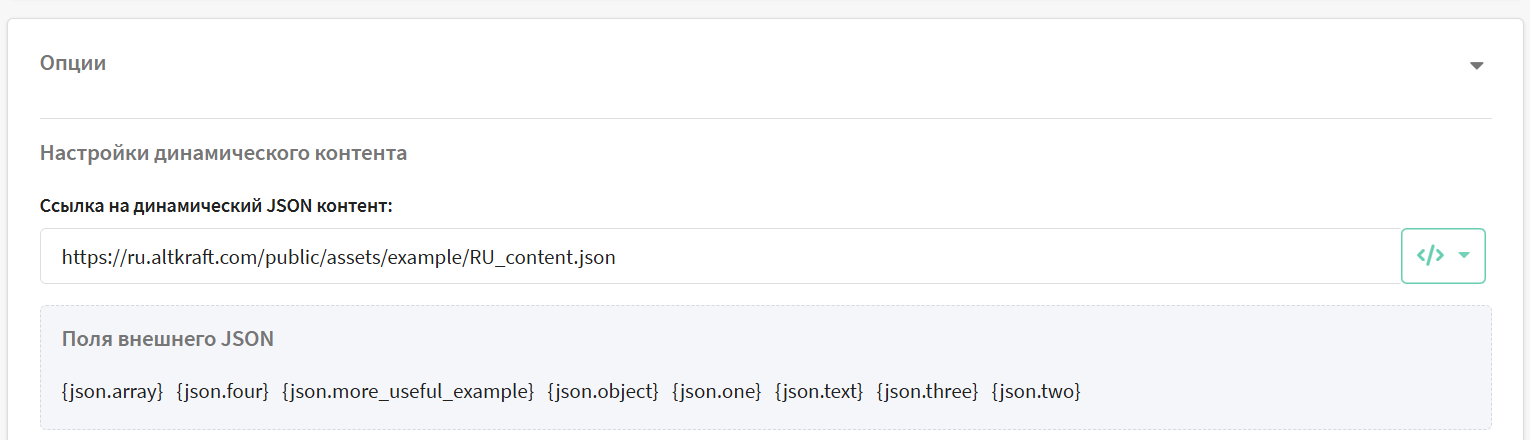
Task: Choose the {json.object} field tag
Action: coord(603,391)
